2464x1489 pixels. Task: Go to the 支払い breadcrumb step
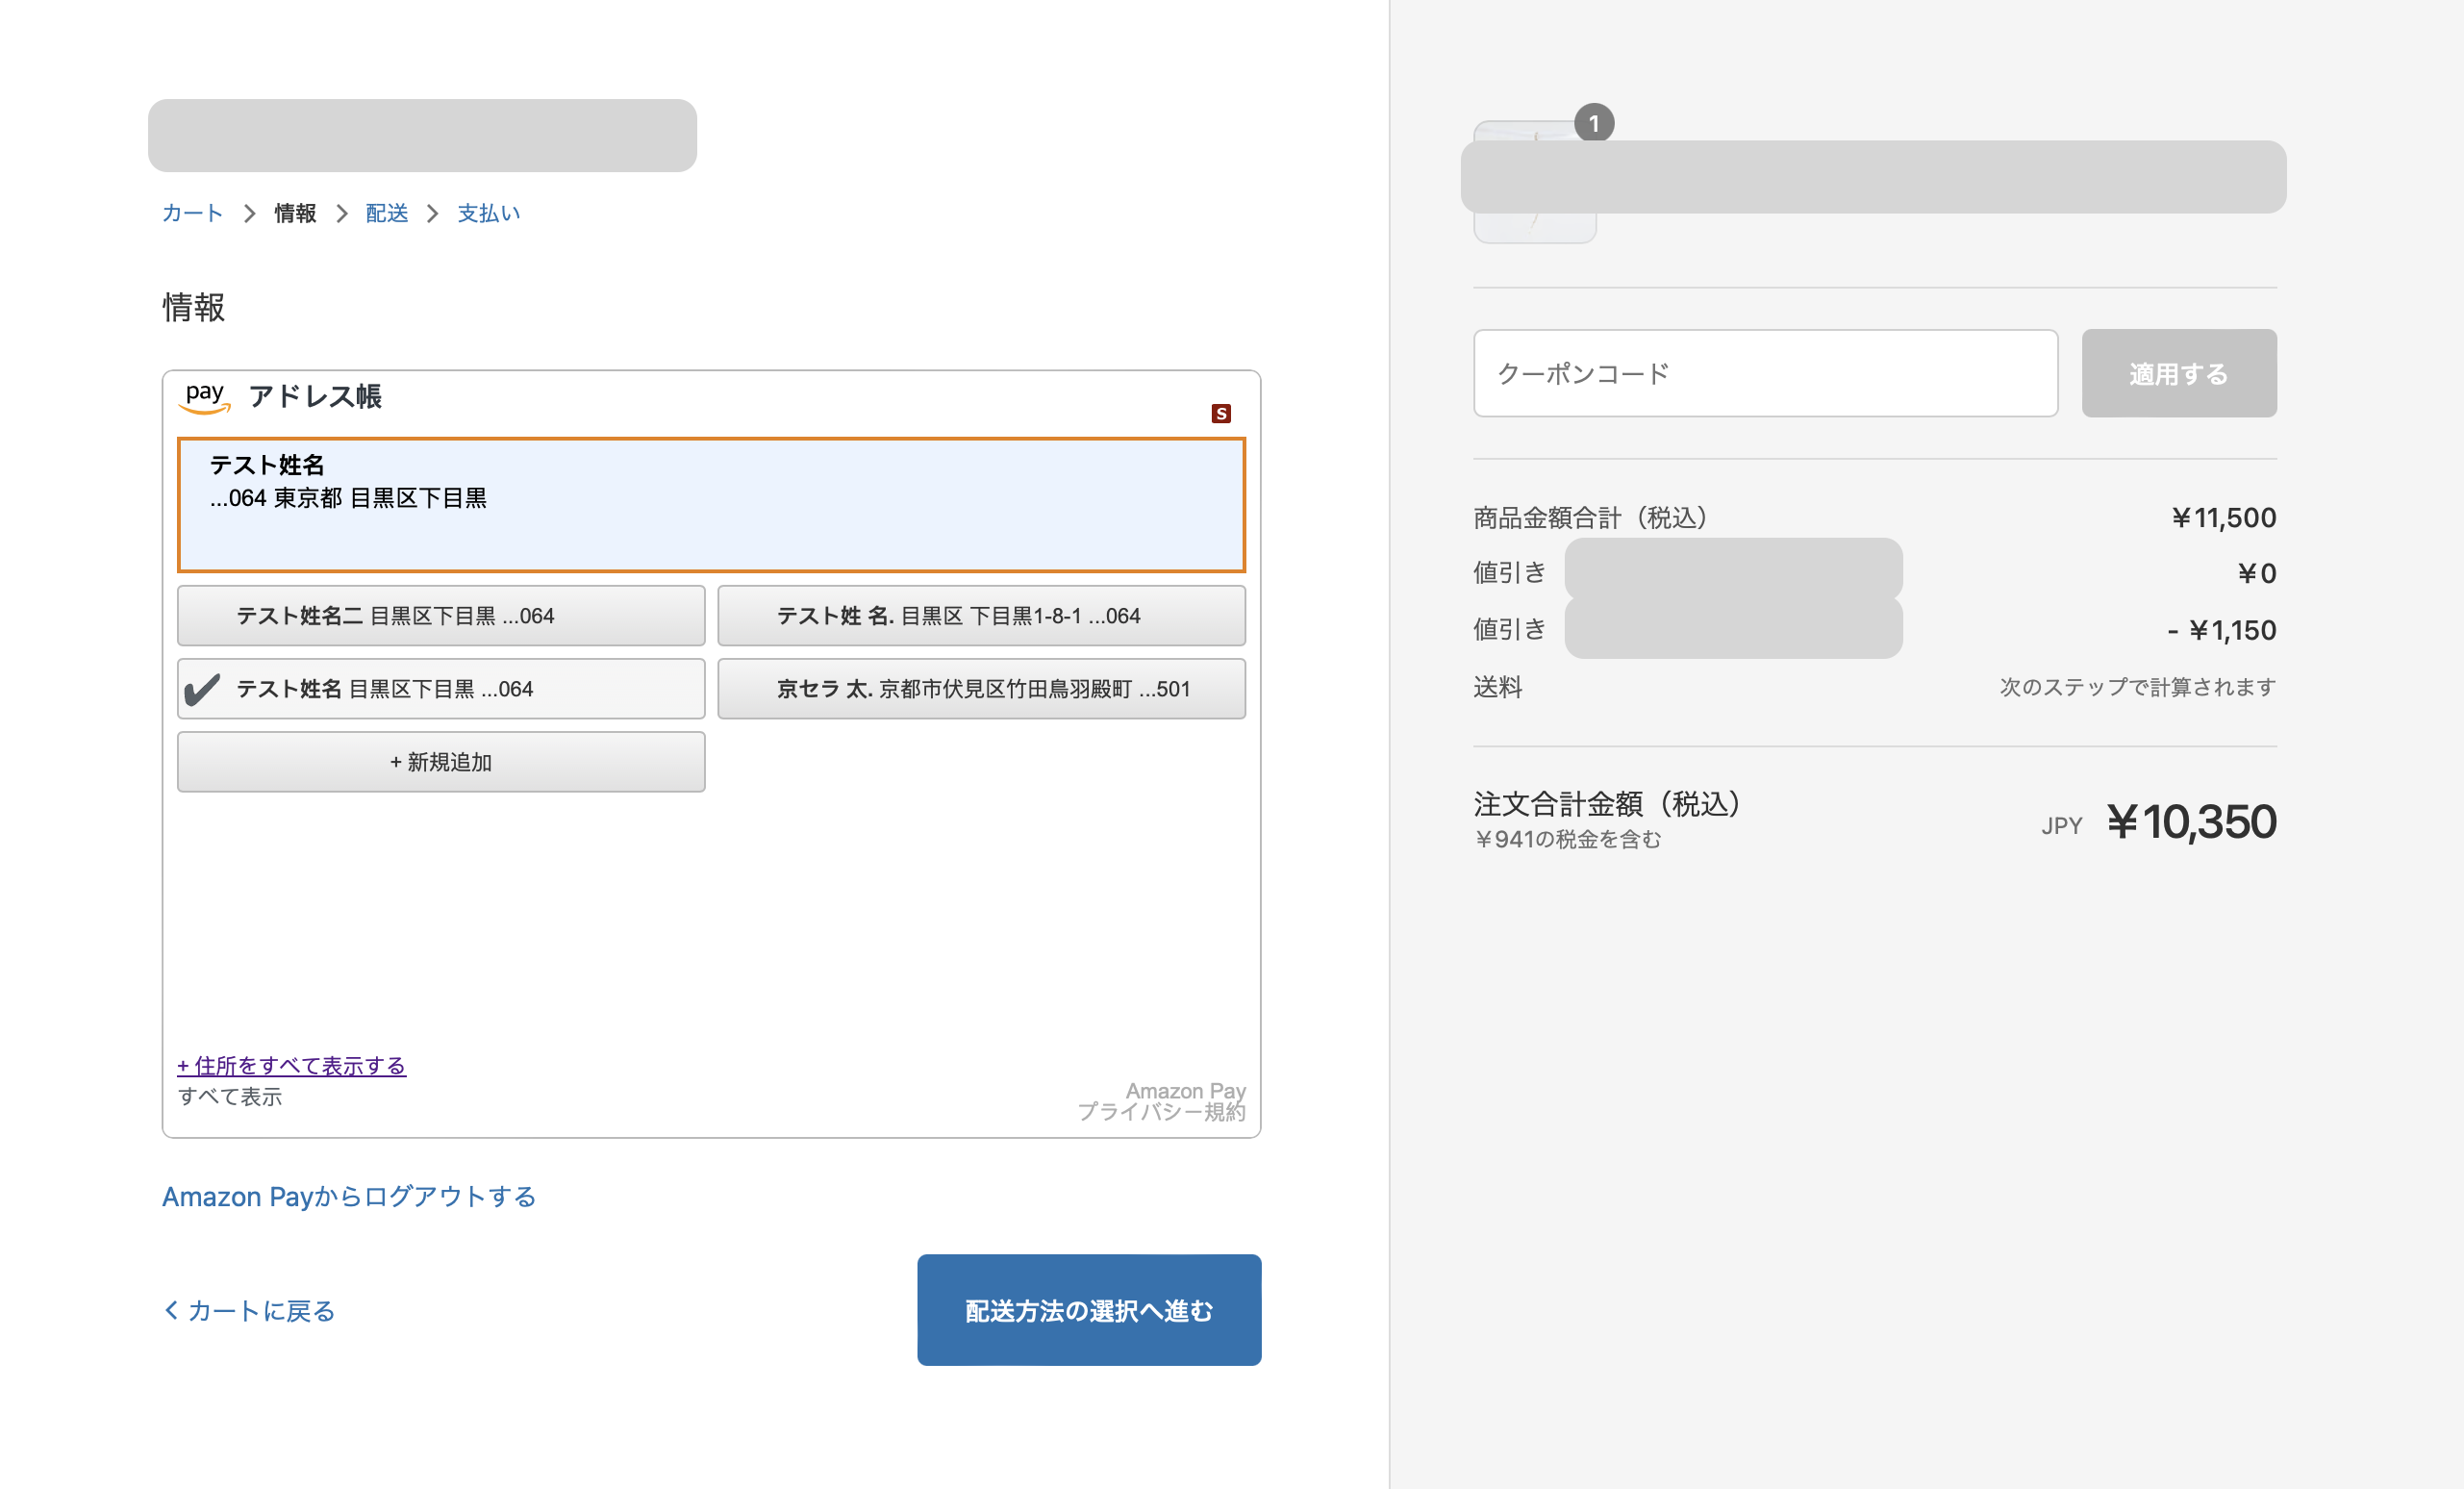(x=488, y=213)
